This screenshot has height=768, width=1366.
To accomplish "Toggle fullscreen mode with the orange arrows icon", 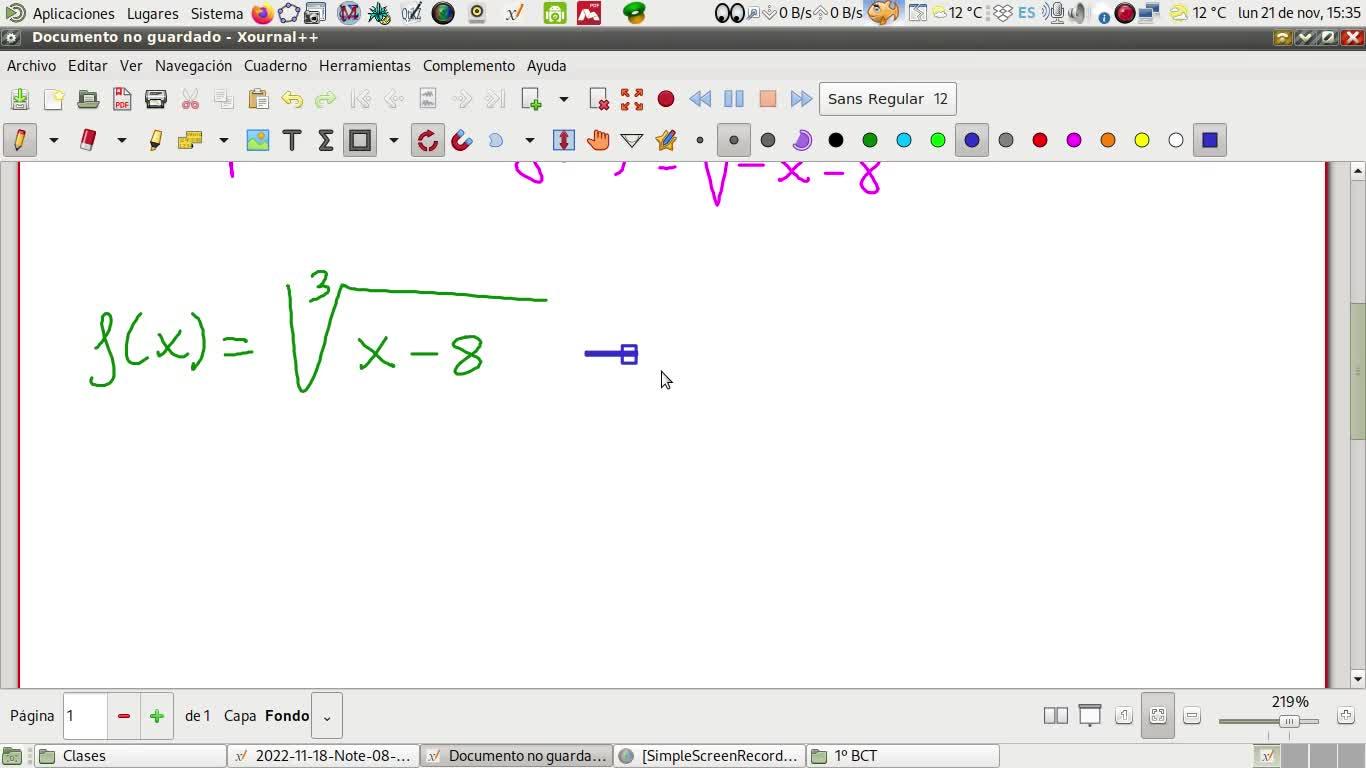I will pos(632,99).
